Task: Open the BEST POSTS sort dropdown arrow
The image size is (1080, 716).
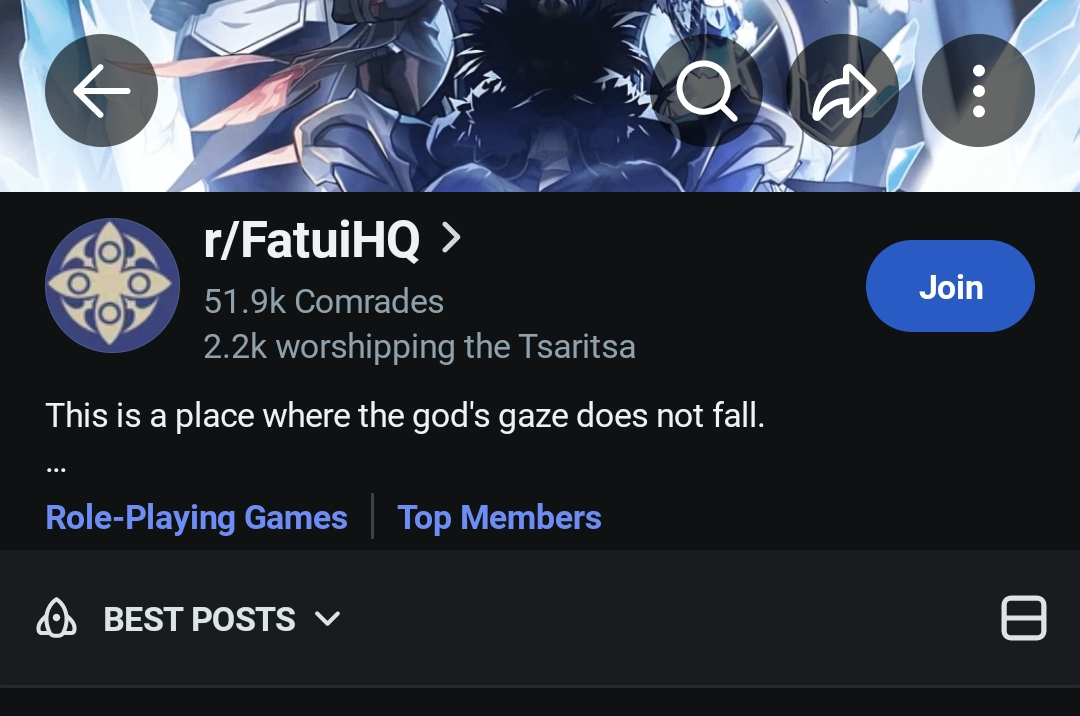Action: [x=327, y=619]
